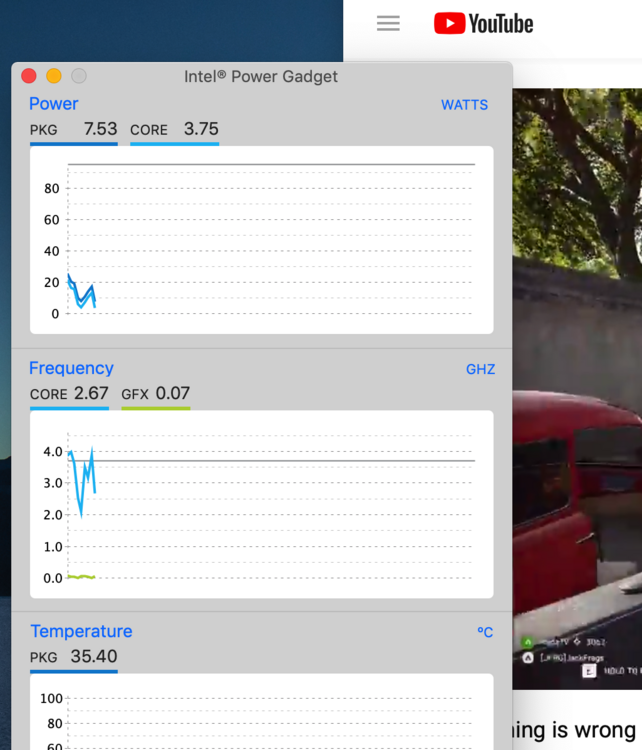642x750 pixels.
Task: Close the Intel Power Gadget window
Action: (29, 76)
